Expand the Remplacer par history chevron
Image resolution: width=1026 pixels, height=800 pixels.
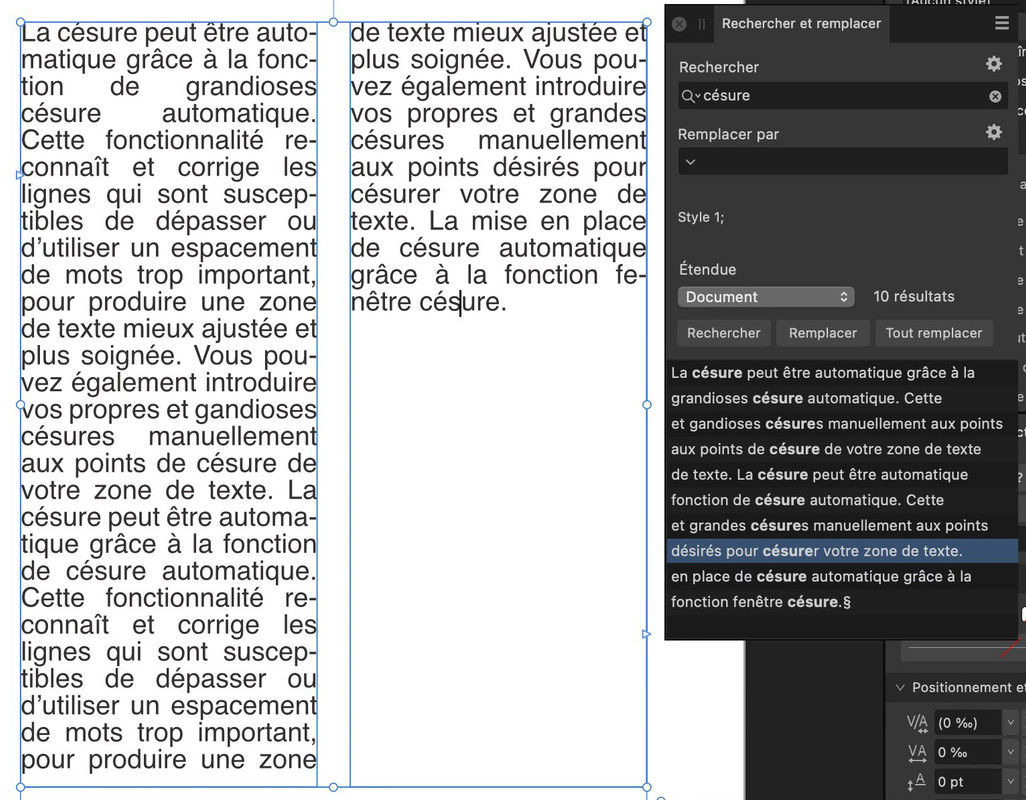point(690,162)
